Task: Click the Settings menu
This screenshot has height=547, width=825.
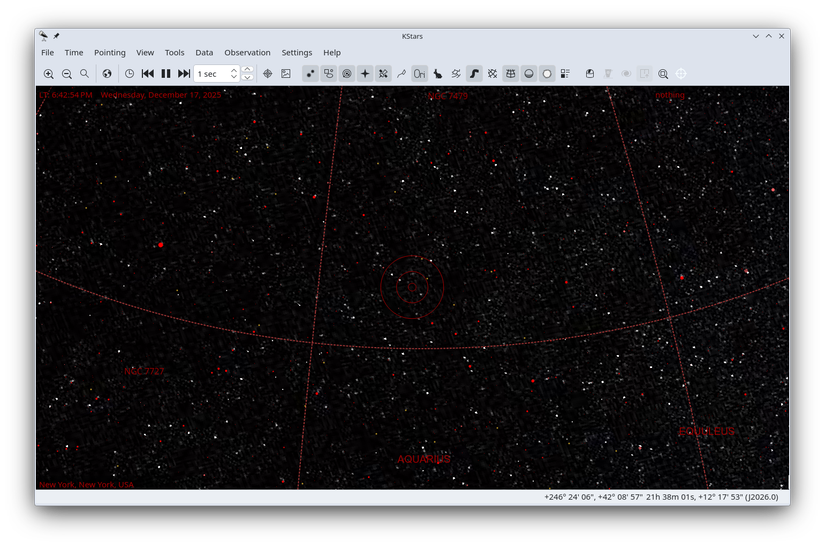Action: (296, 53)
